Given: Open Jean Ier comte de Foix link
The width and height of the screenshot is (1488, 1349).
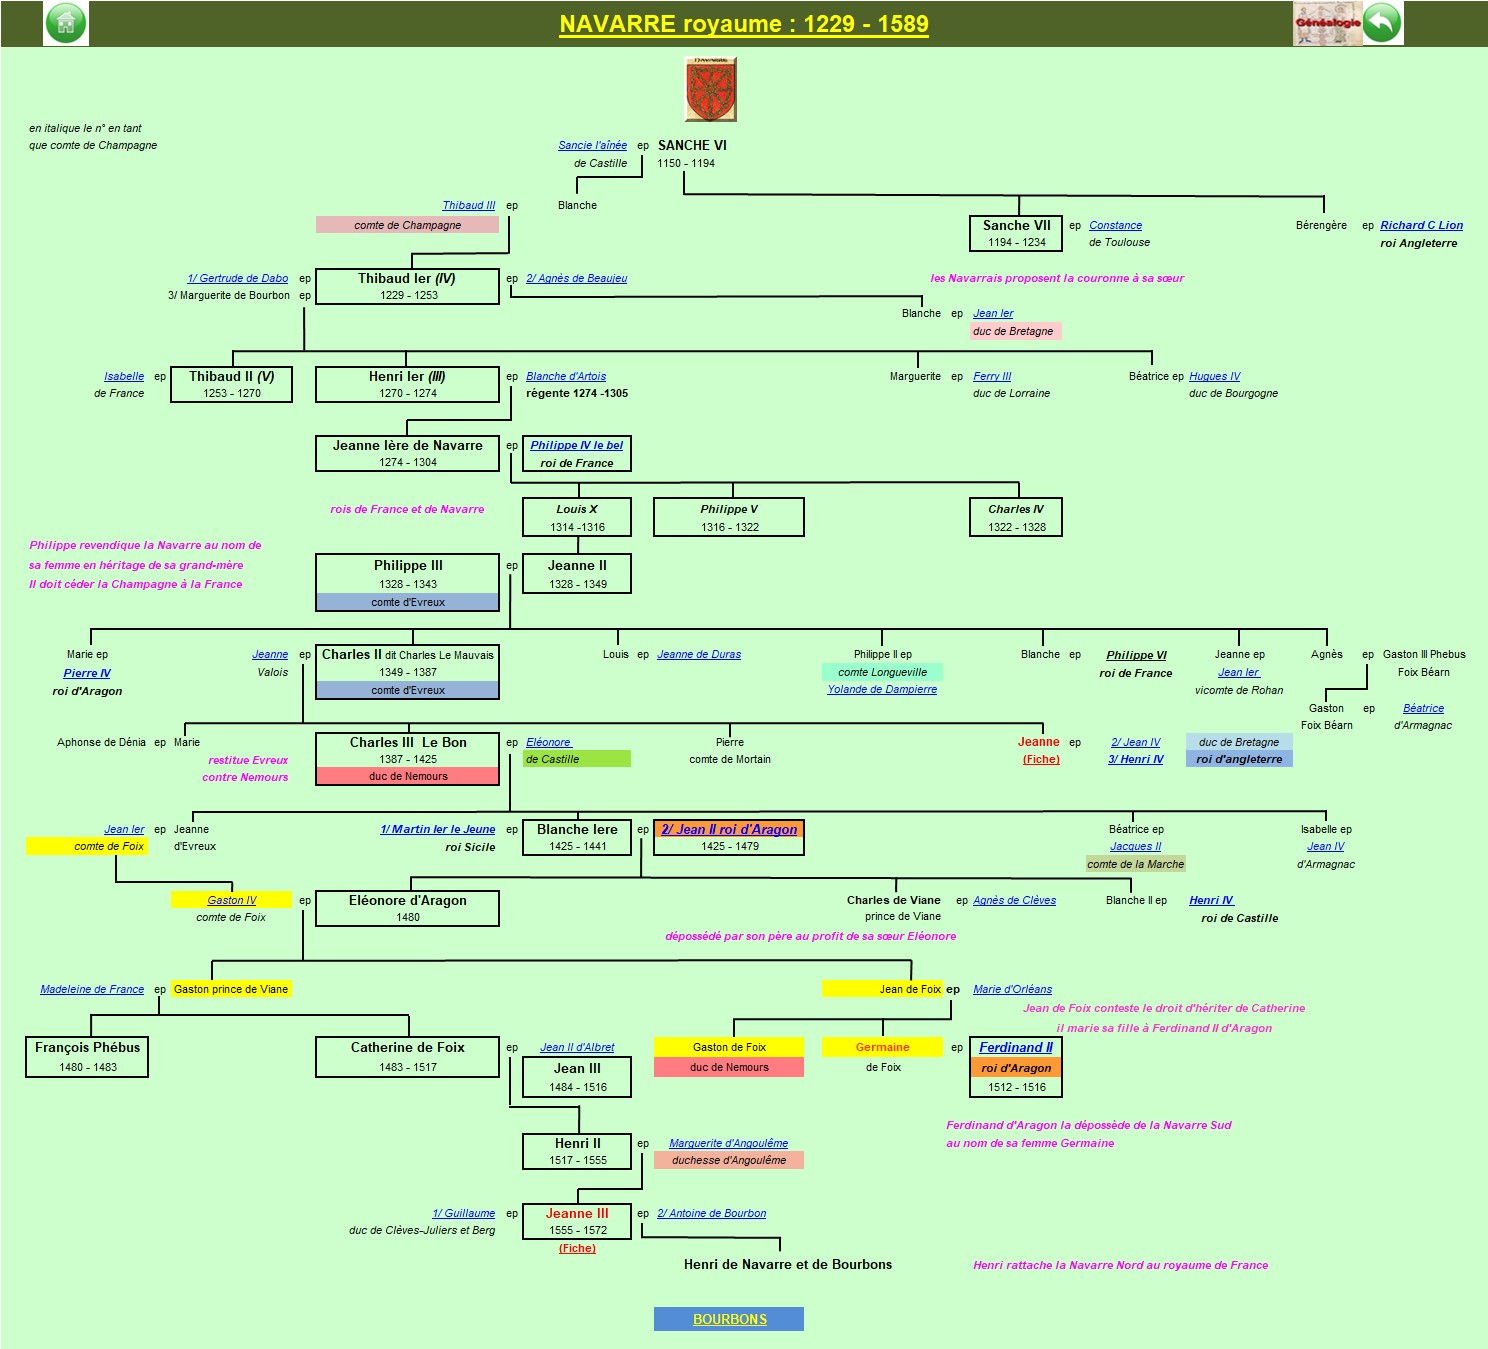Looking at the screenshot, I should pyautogui.click(x=124, y=829).
